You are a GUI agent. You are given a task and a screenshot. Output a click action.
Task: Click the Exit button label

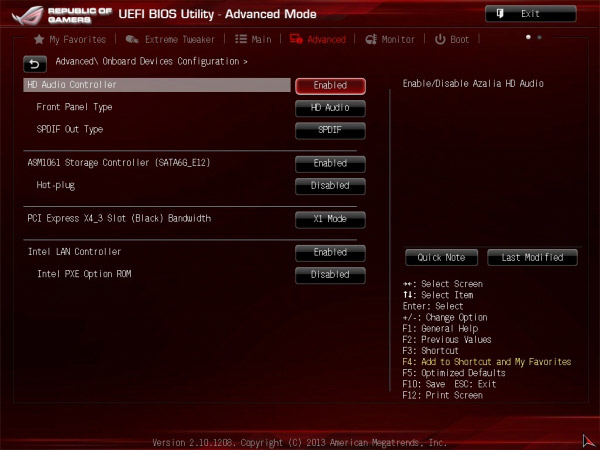pos(530,14)
